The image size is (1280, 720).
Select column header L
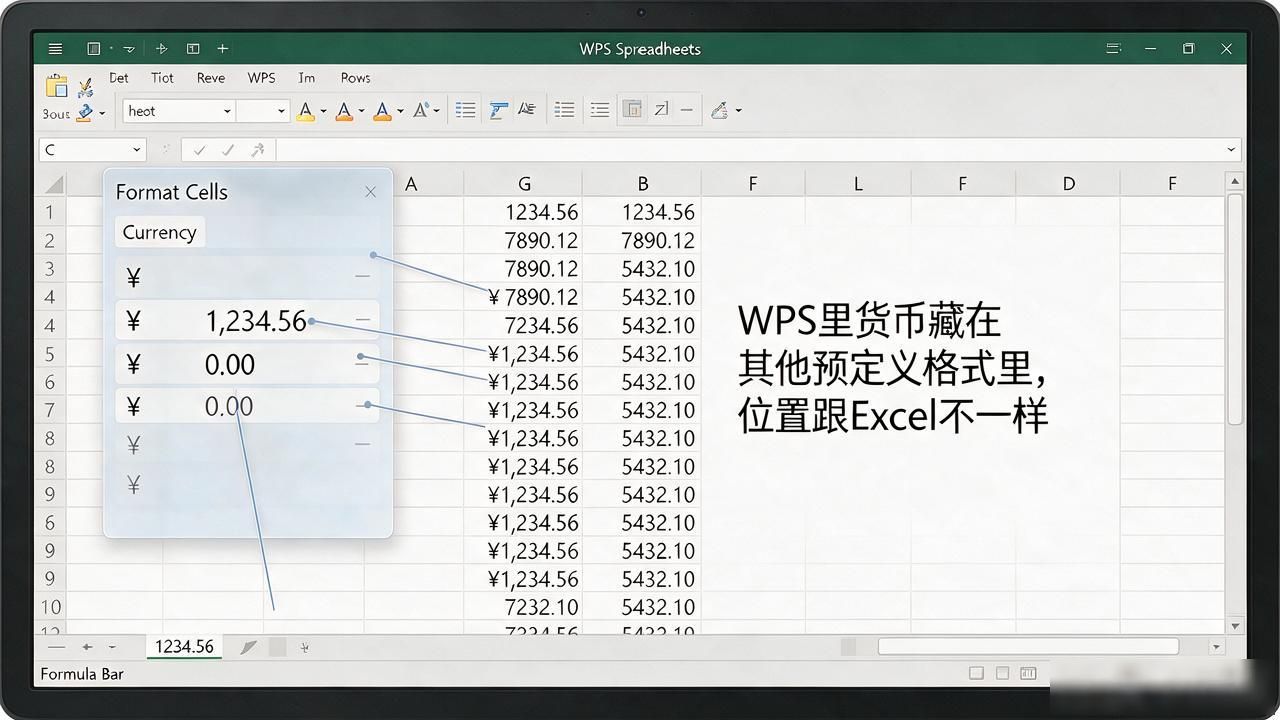pos(858,183)
